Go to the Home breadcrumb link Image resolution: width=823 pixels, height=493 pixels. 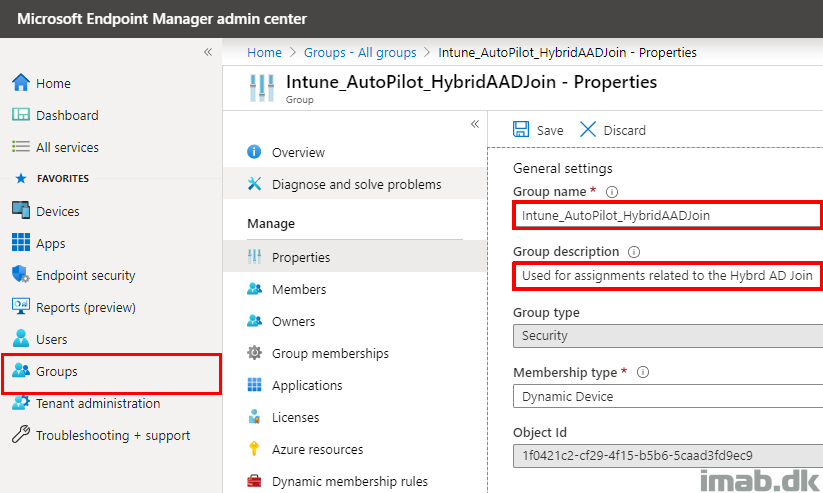[265, 53]
